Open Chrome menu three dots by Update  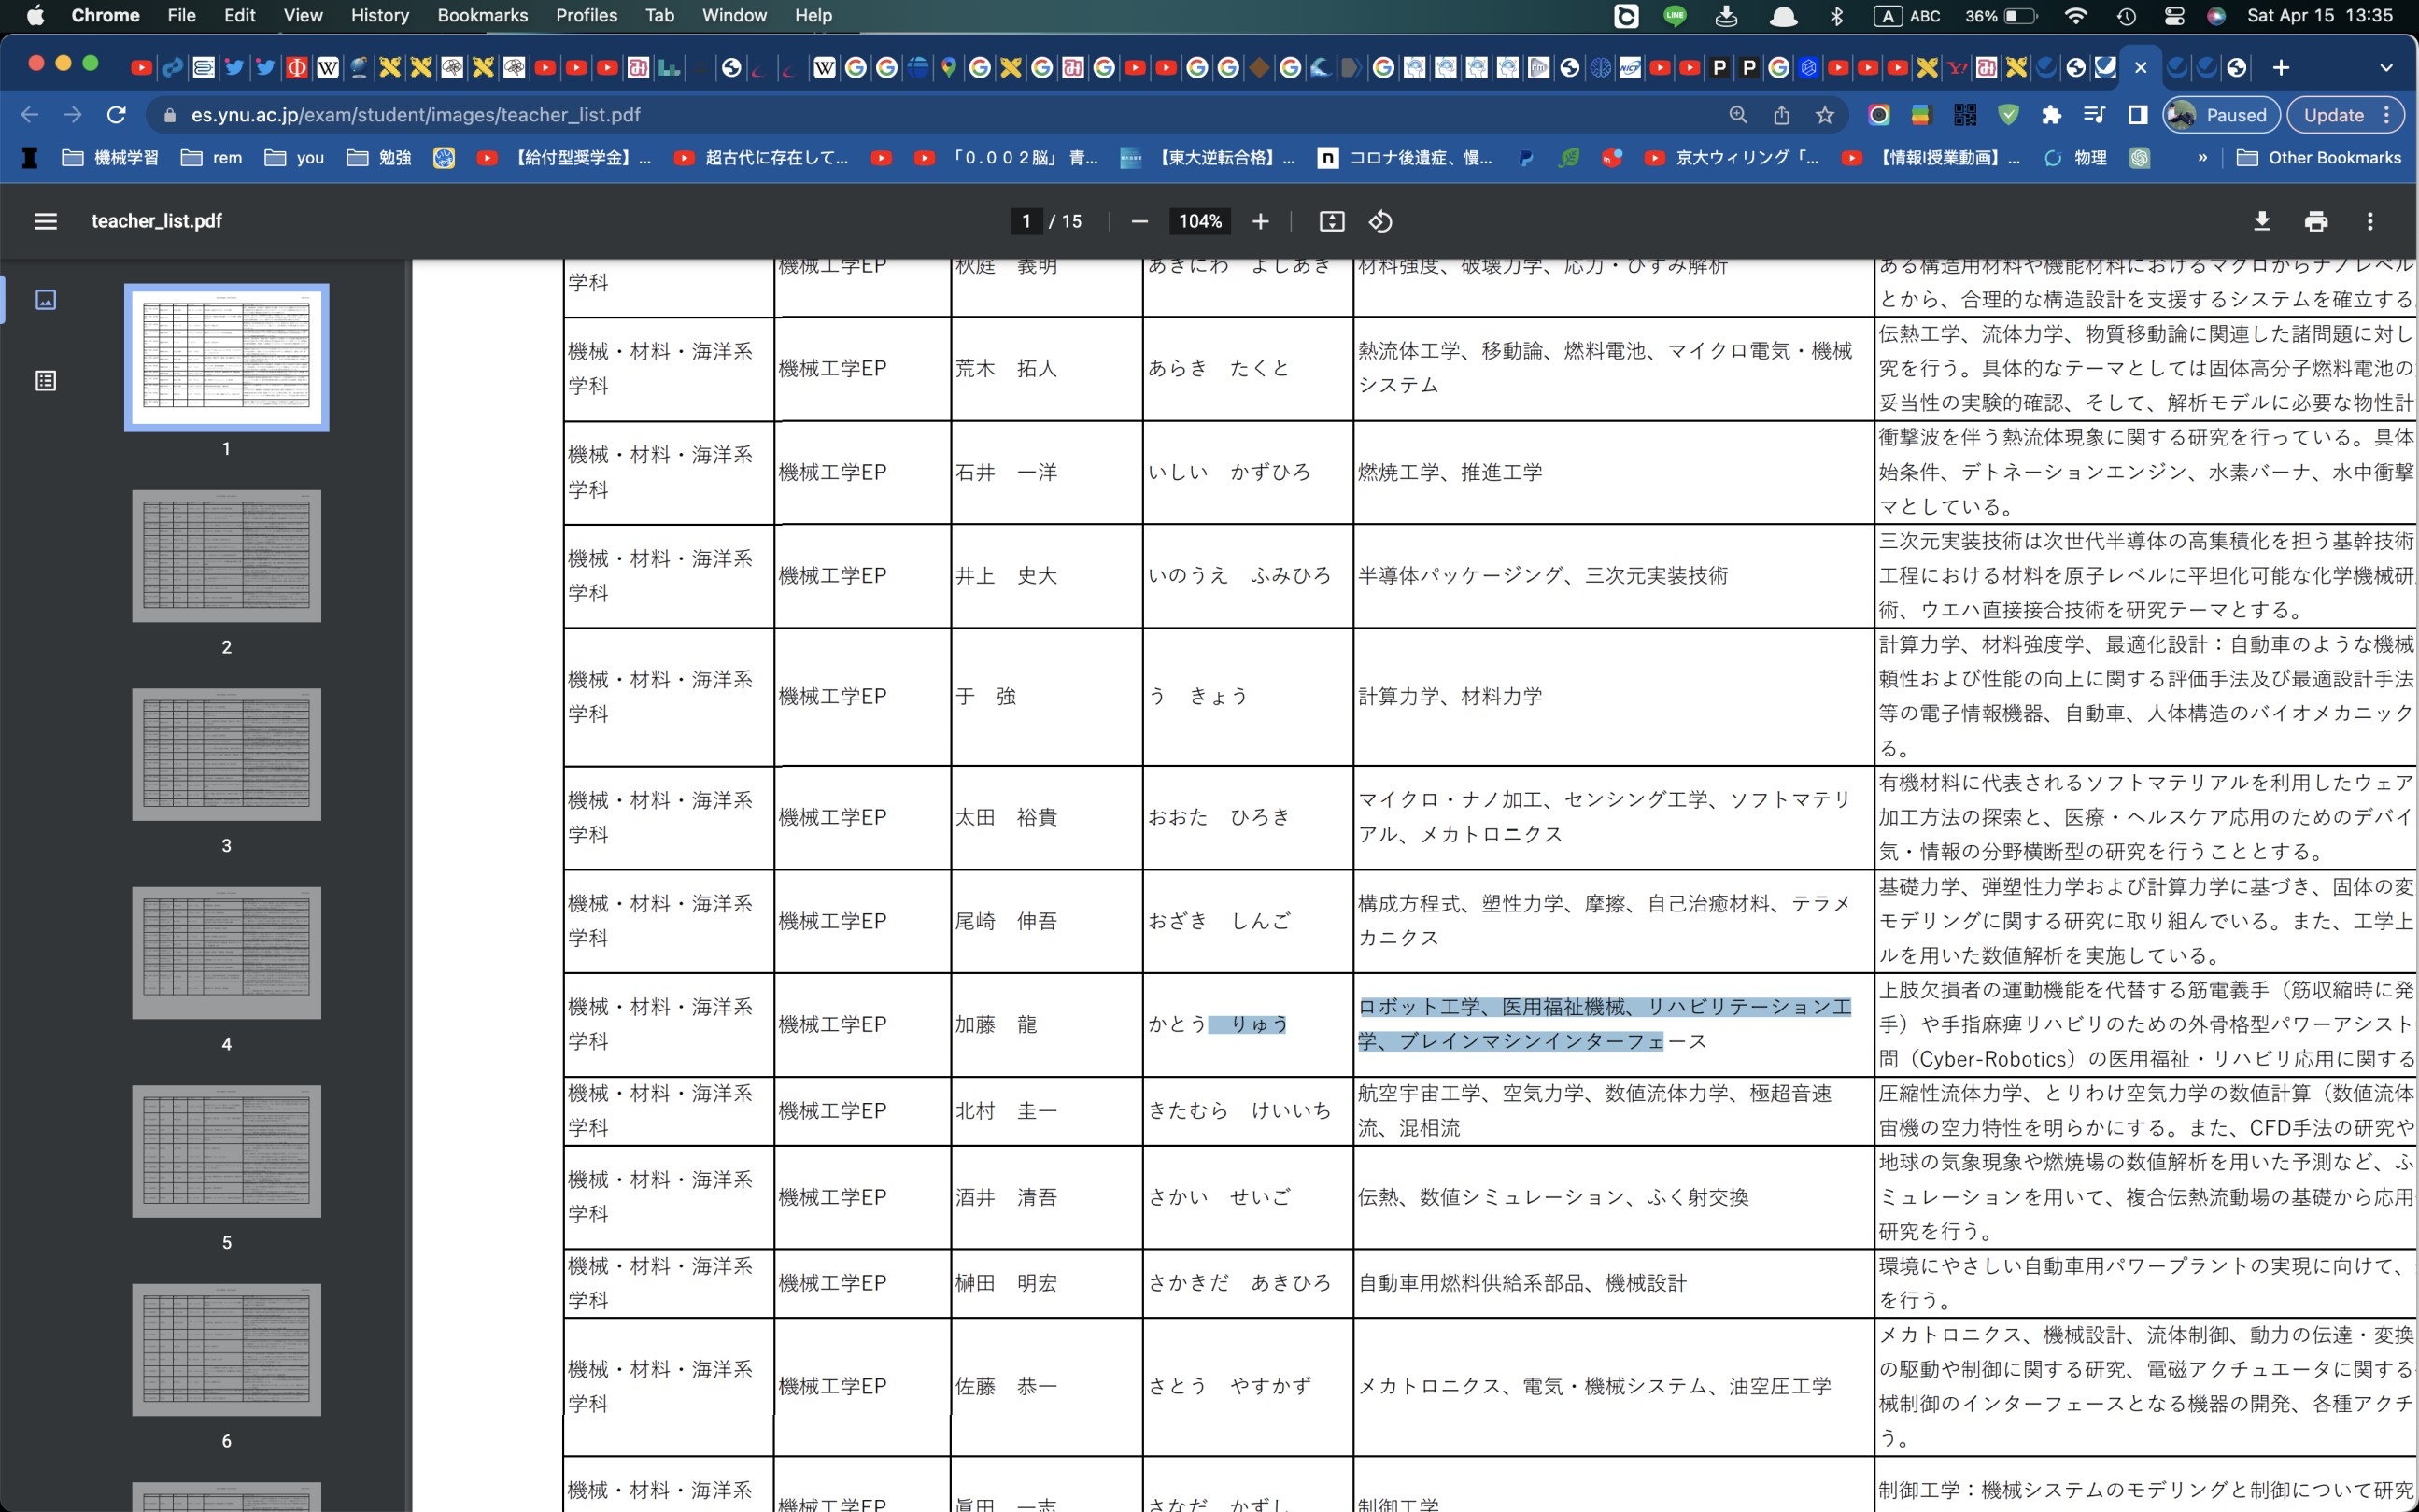[2387, 115]
